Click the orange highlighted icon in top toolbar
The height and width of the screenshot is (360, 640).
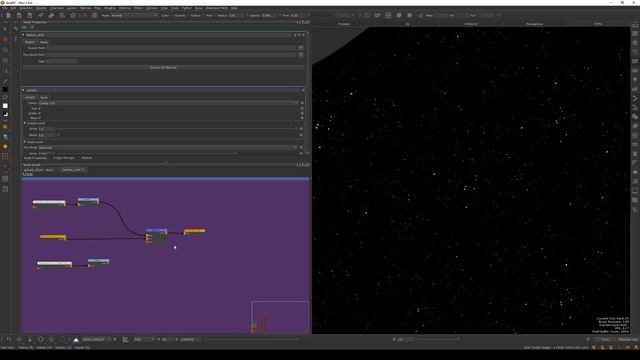tap(84, 16)
